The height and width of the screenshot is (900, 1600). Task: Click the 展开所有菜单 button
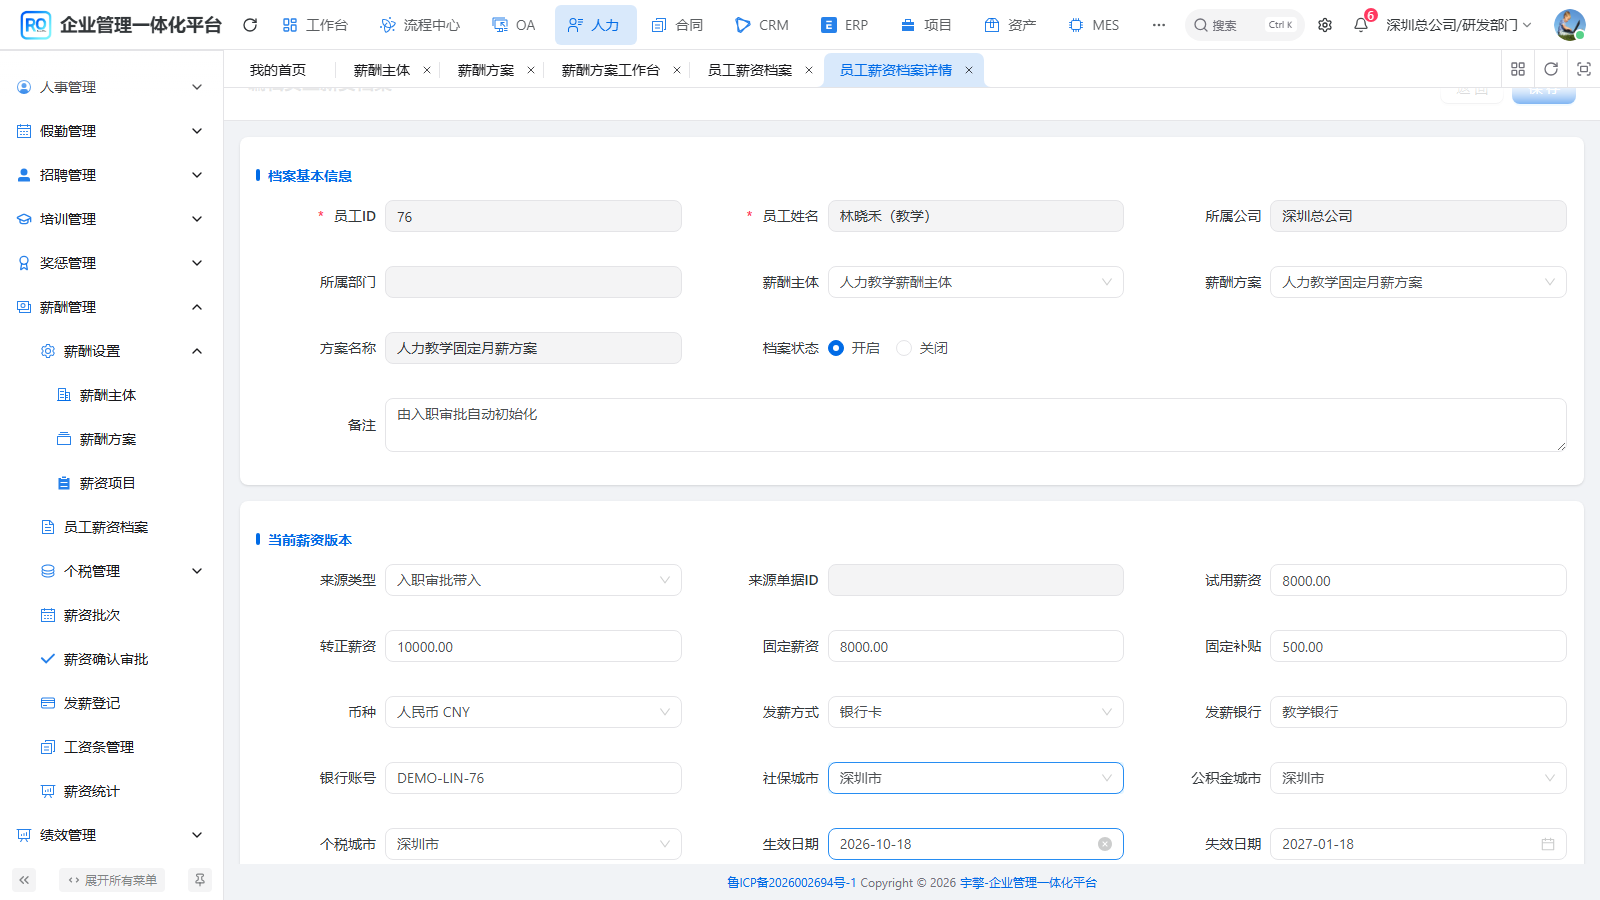pyautogui.click(x=112, y=880)
